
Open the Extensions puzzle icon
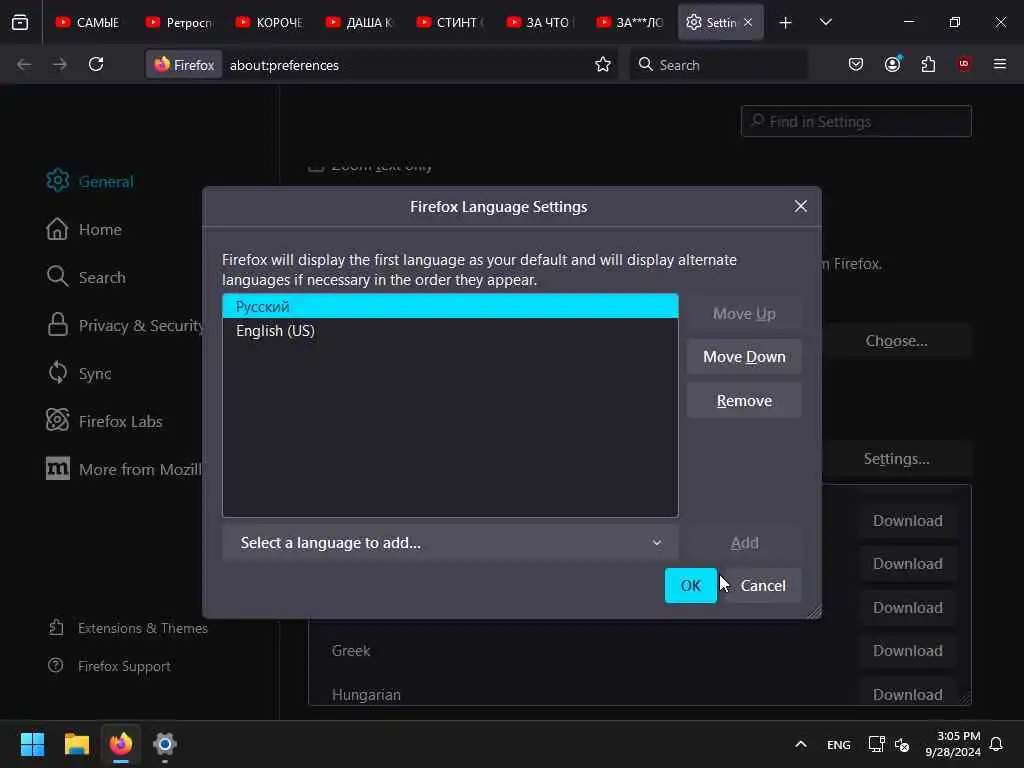point(928,64)
